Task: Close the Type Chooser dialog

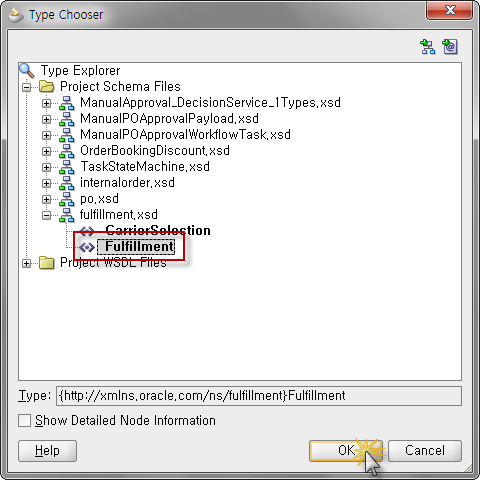Action: [449, 10]
